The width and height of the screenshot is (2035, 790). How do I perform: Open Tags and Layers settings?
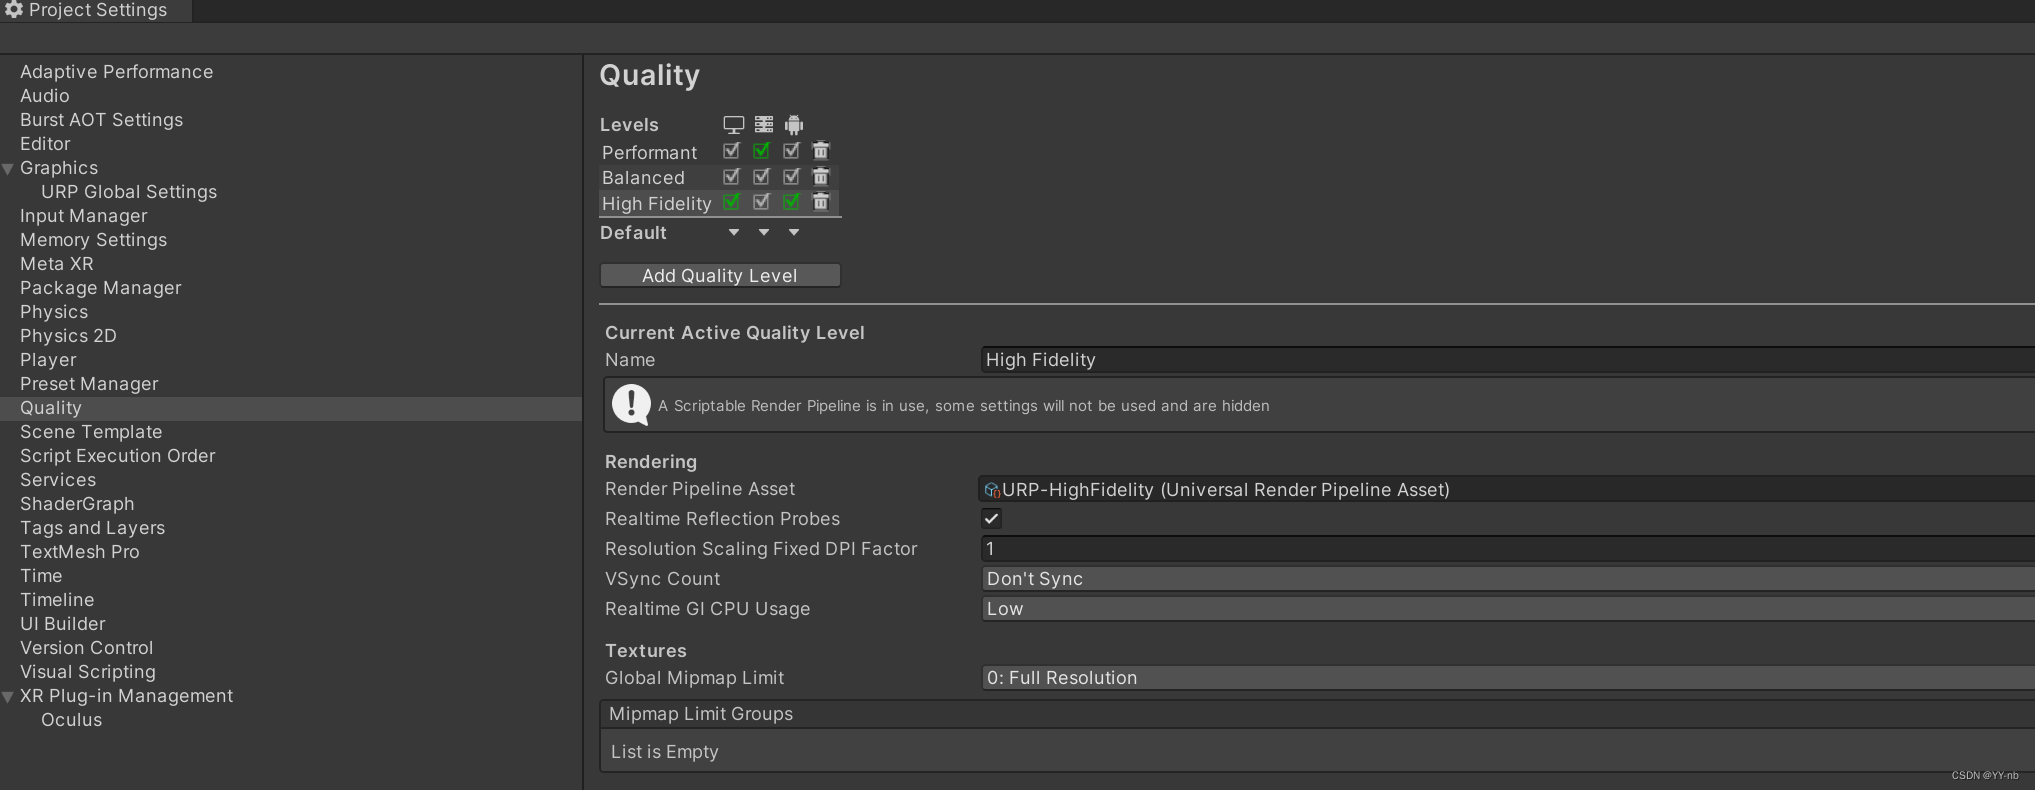92,528
